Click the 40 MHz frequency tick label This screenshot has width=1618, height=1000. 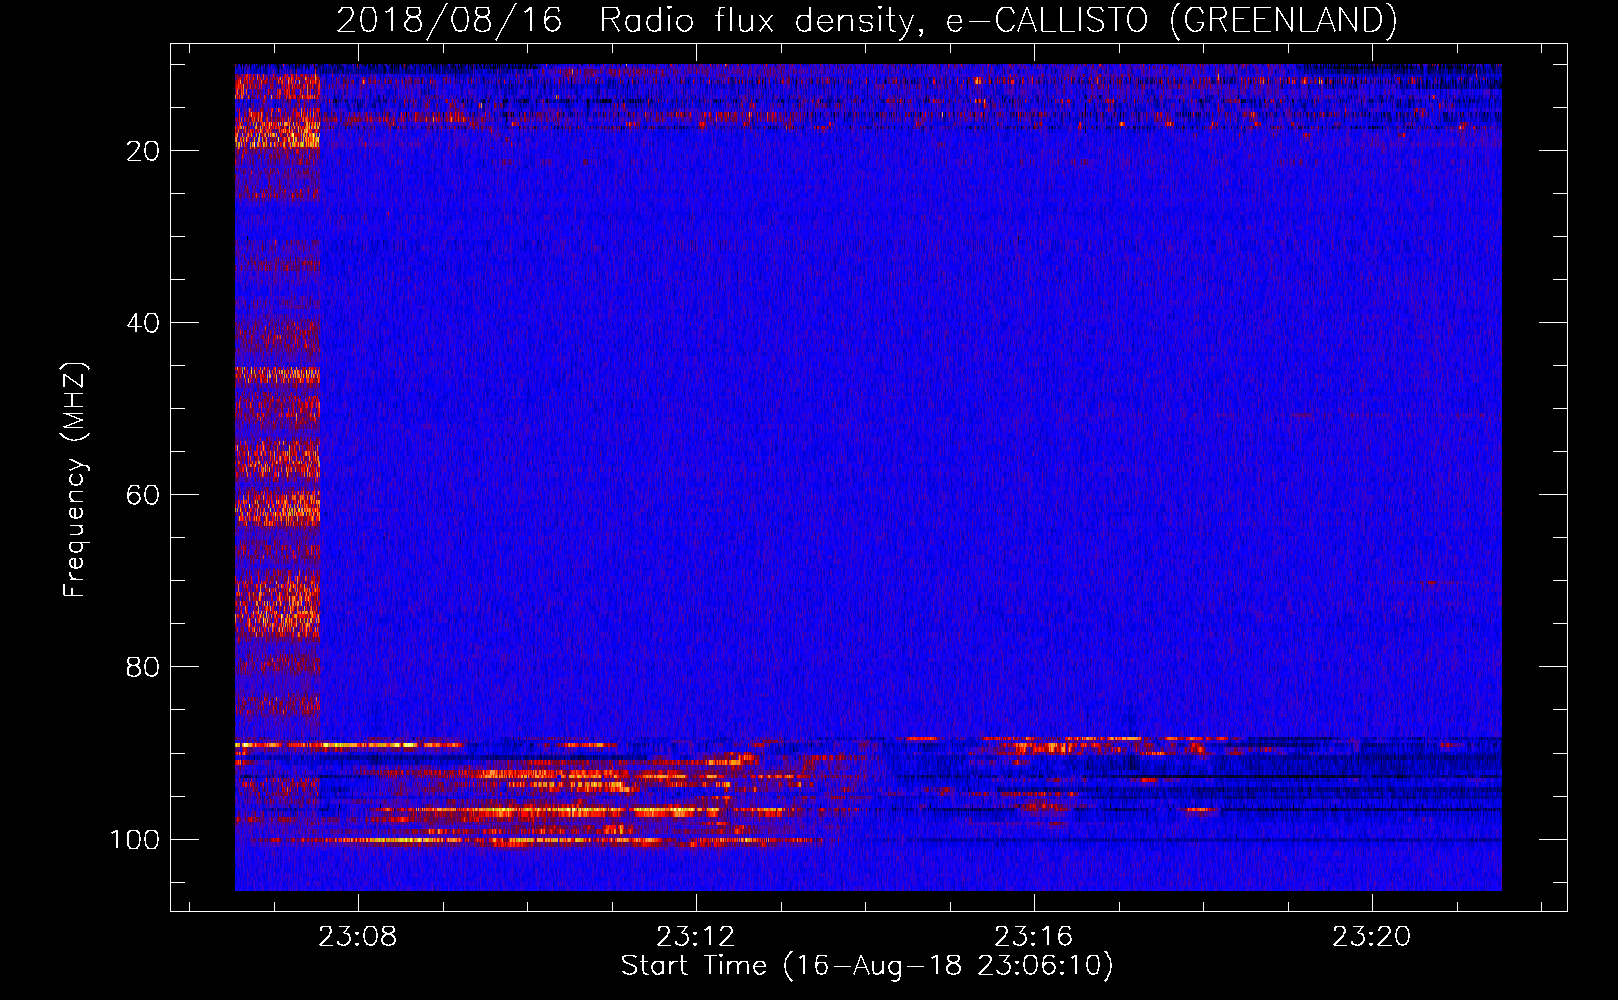(143, 323)
